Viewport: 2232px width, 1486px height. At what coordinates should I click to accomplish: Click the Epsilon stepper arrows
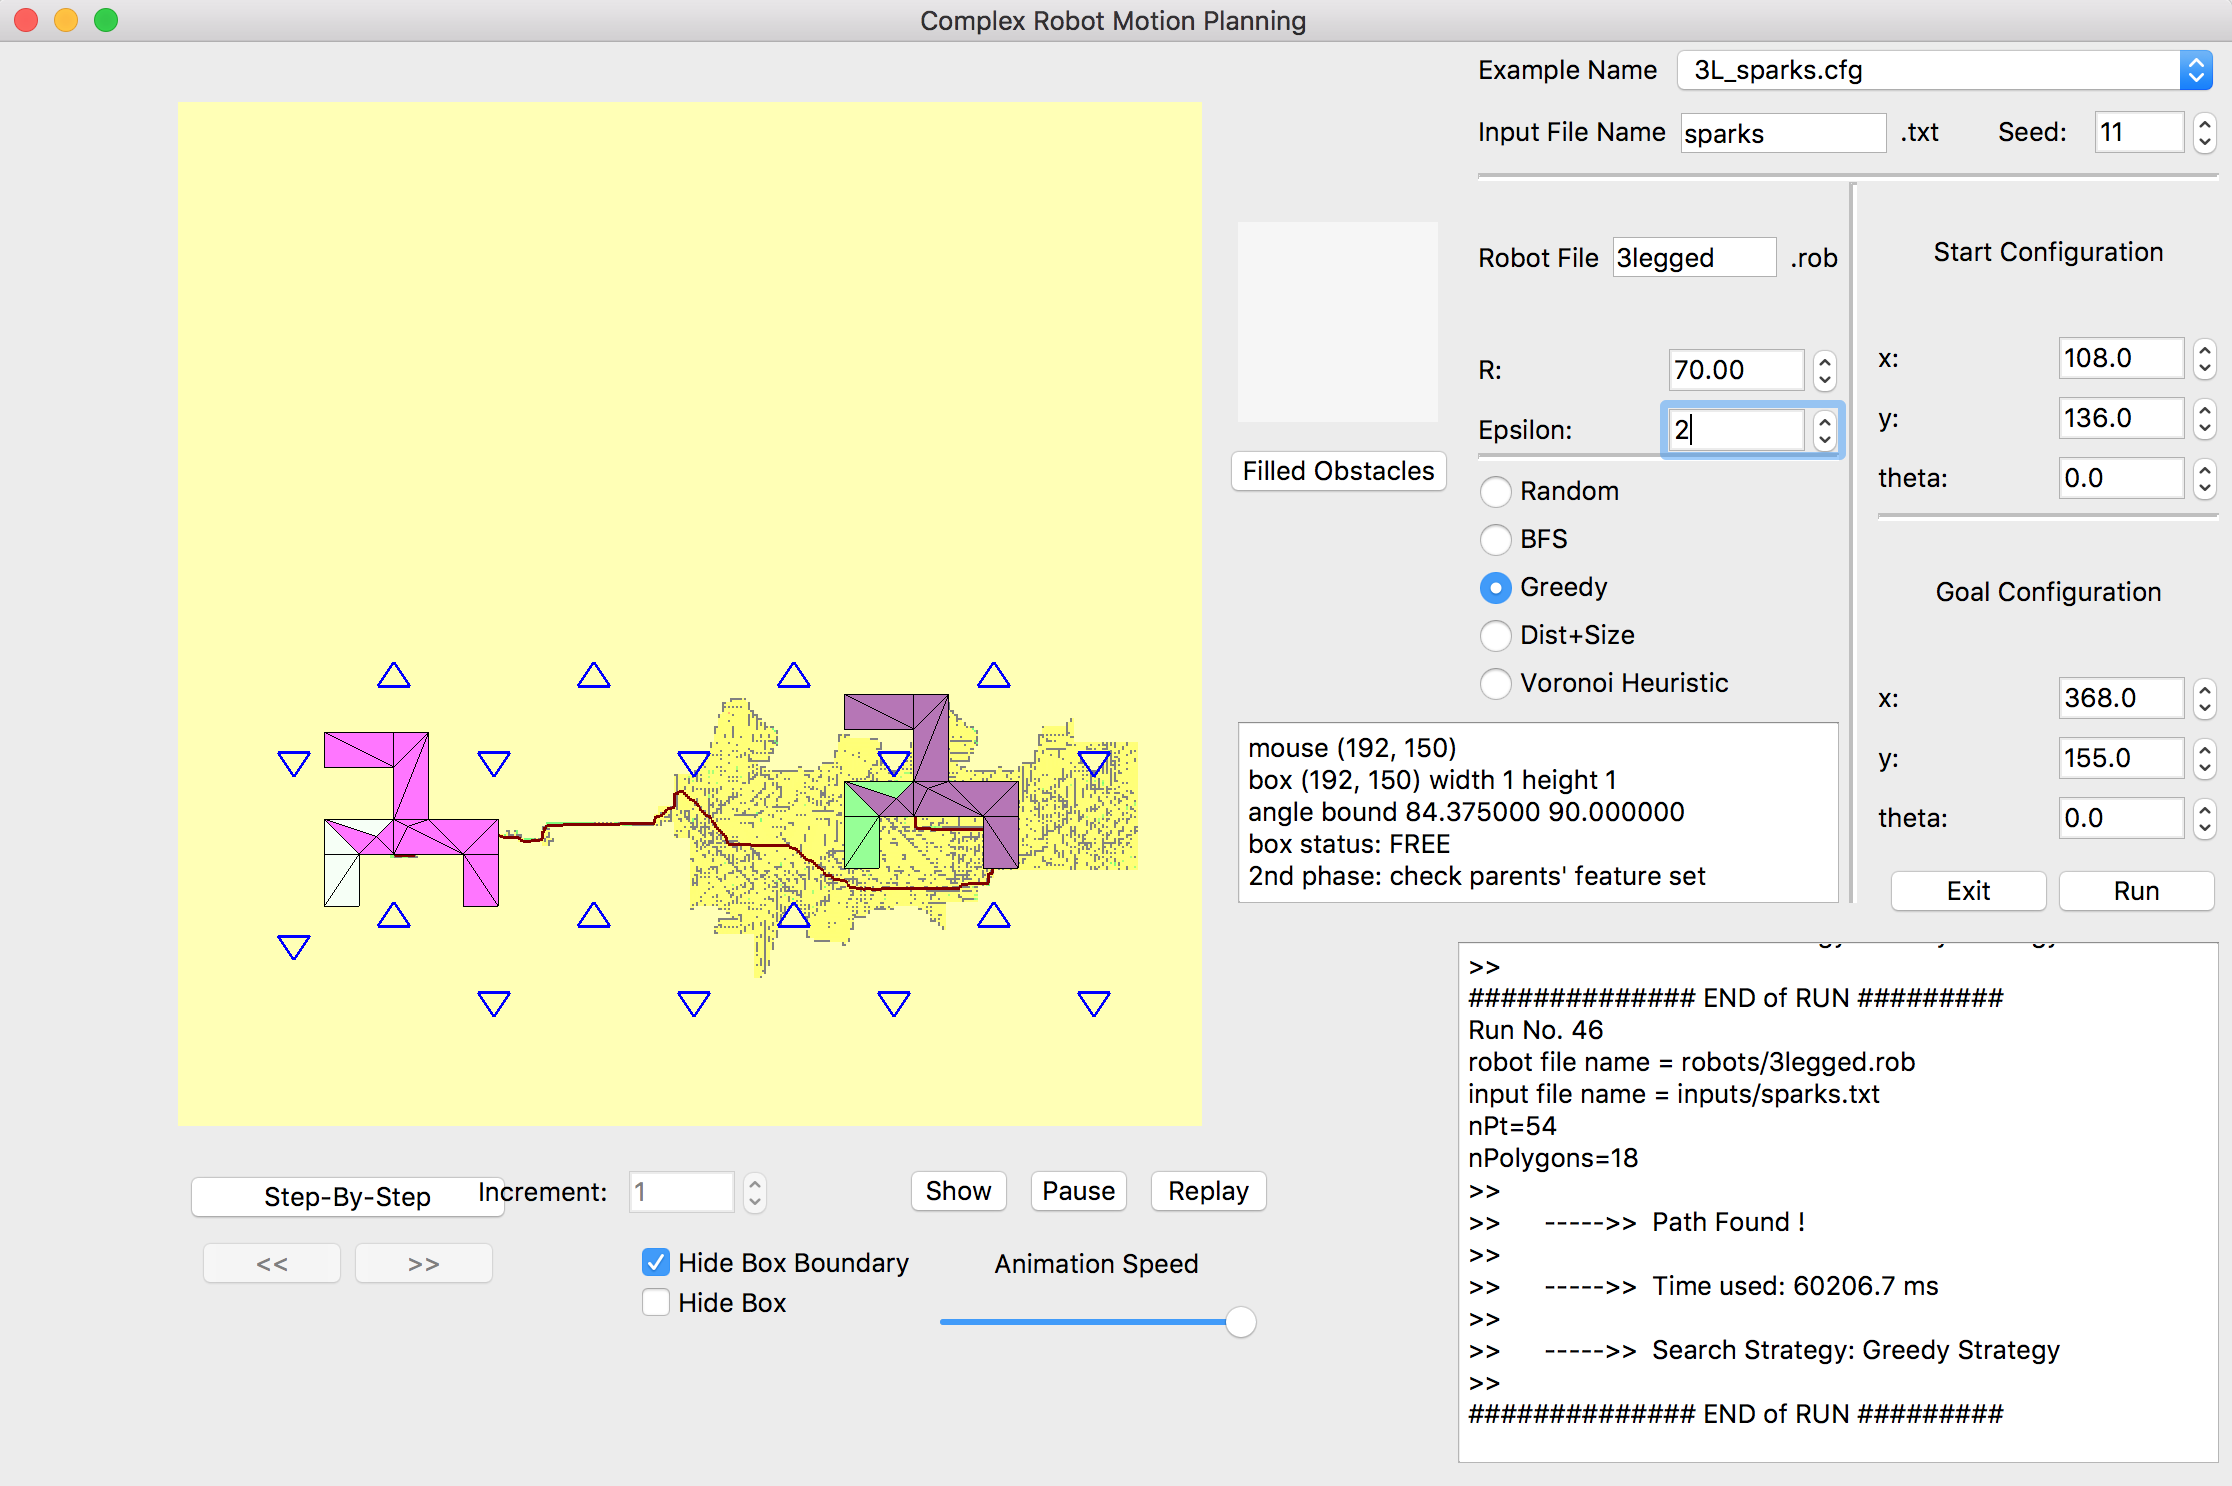pos(1825,430)
